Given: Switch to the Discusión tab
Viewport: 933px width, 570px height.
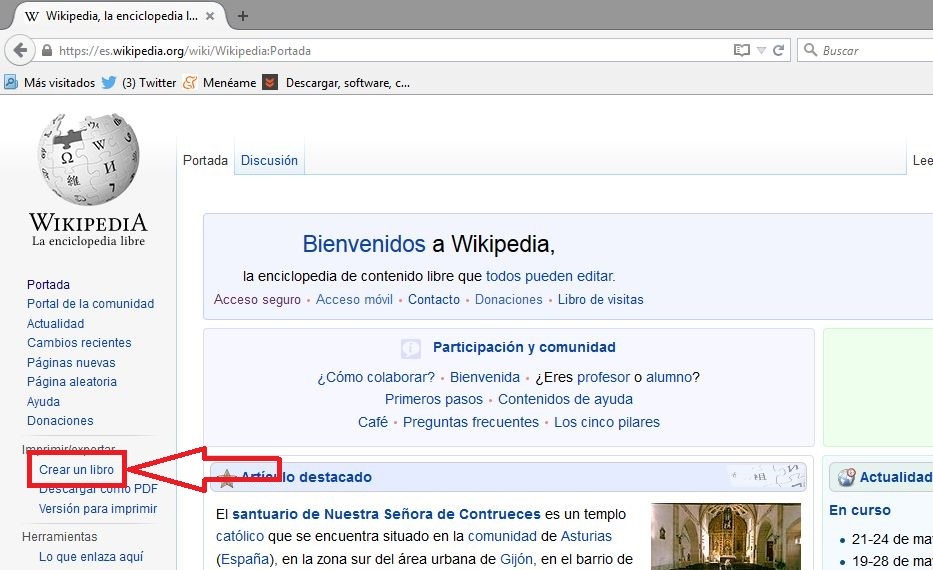Looking at the screenshot, I should coord(269,160).
